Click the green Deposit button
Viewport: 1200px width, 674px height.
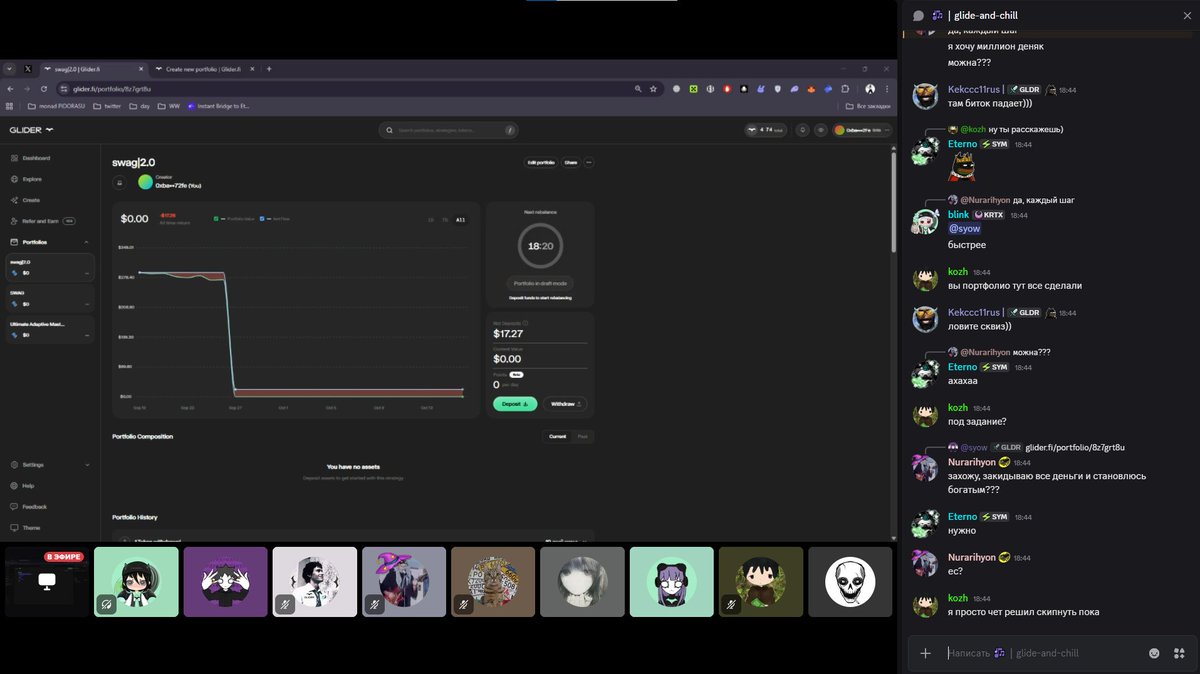pyautogui.click(x=515, y=404)
